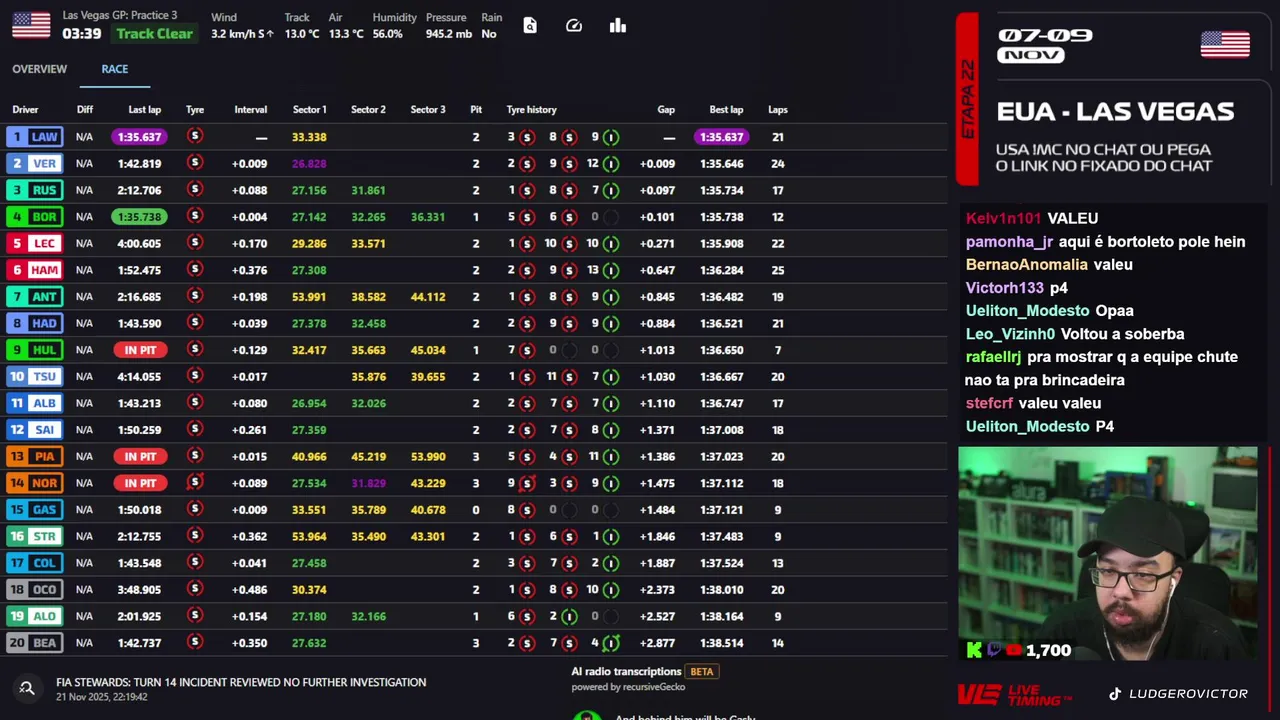
Task: Select the LEC driver badge
Action: pyautogui.click(x=34, y=243)
